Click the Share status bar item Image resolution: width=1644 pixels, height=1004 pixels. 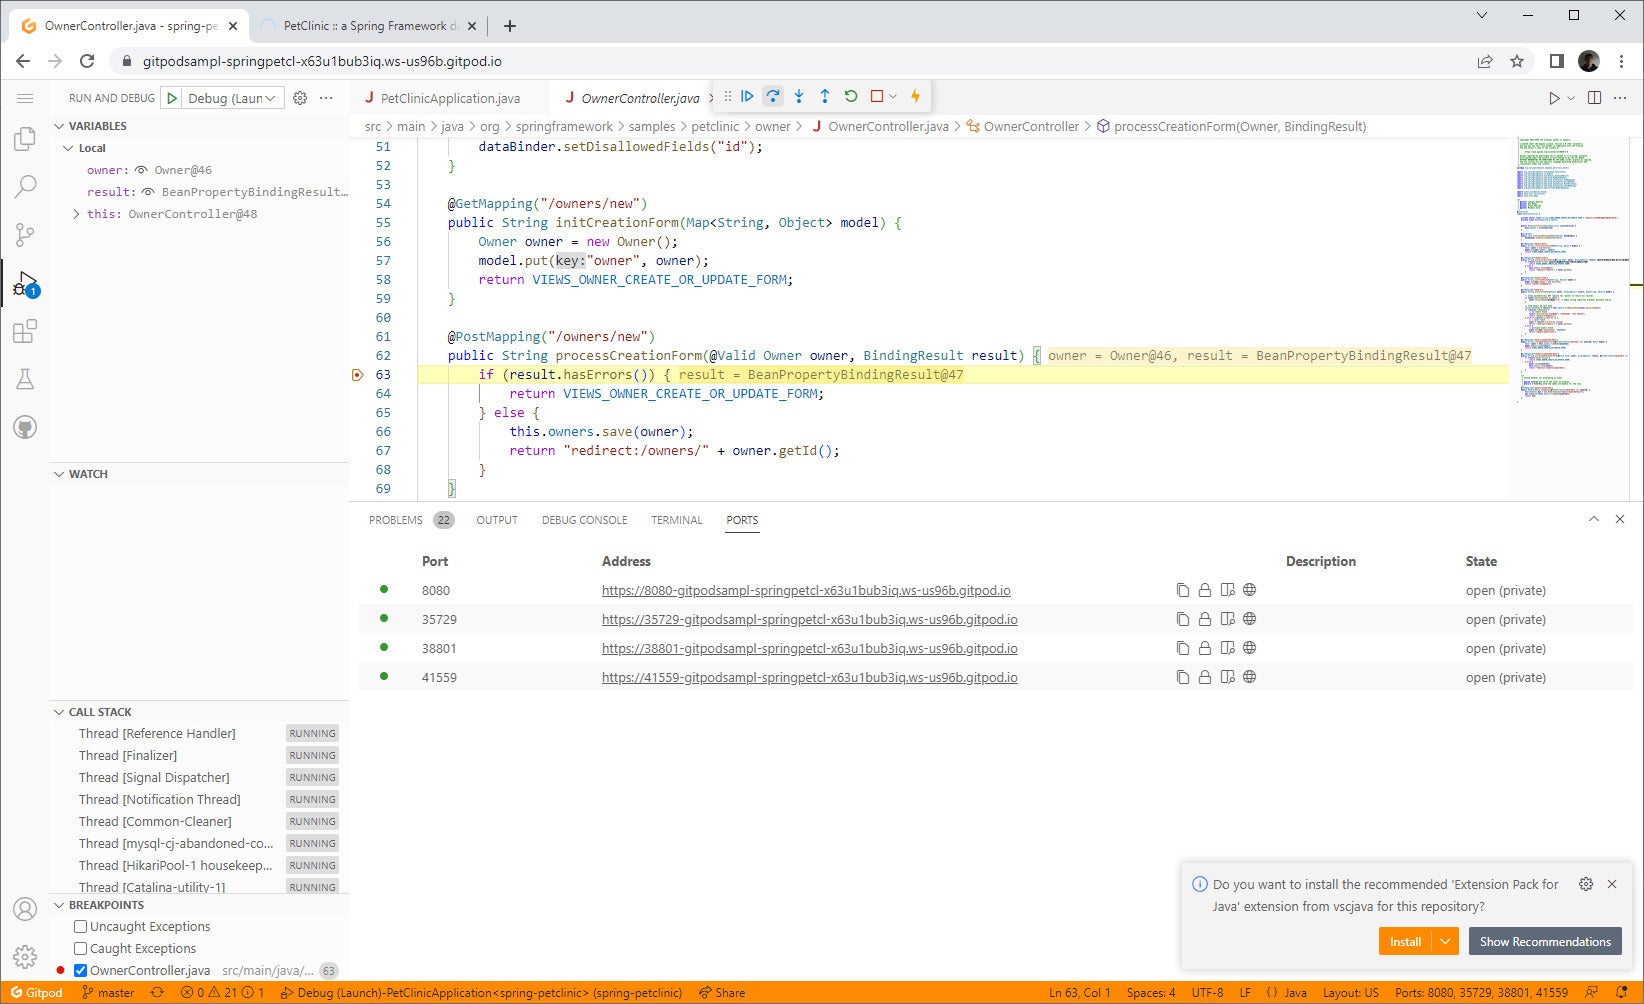click(x=722, y=993)
